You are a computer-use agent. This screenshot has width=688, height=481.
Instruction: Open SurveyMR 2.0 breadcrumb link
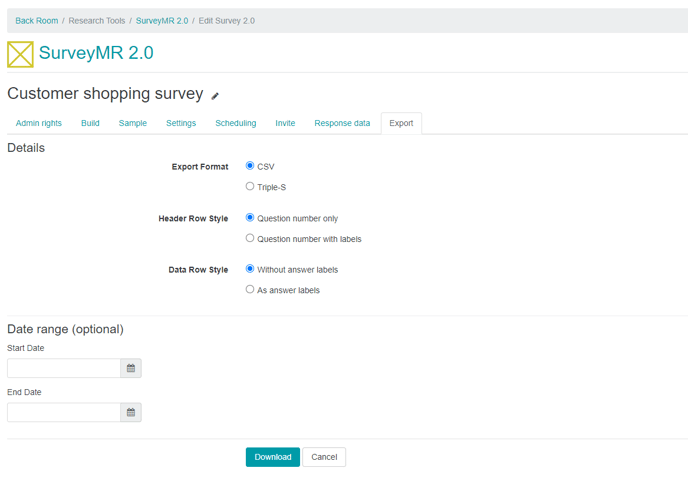pyautogui.click(x=162, y=21)
